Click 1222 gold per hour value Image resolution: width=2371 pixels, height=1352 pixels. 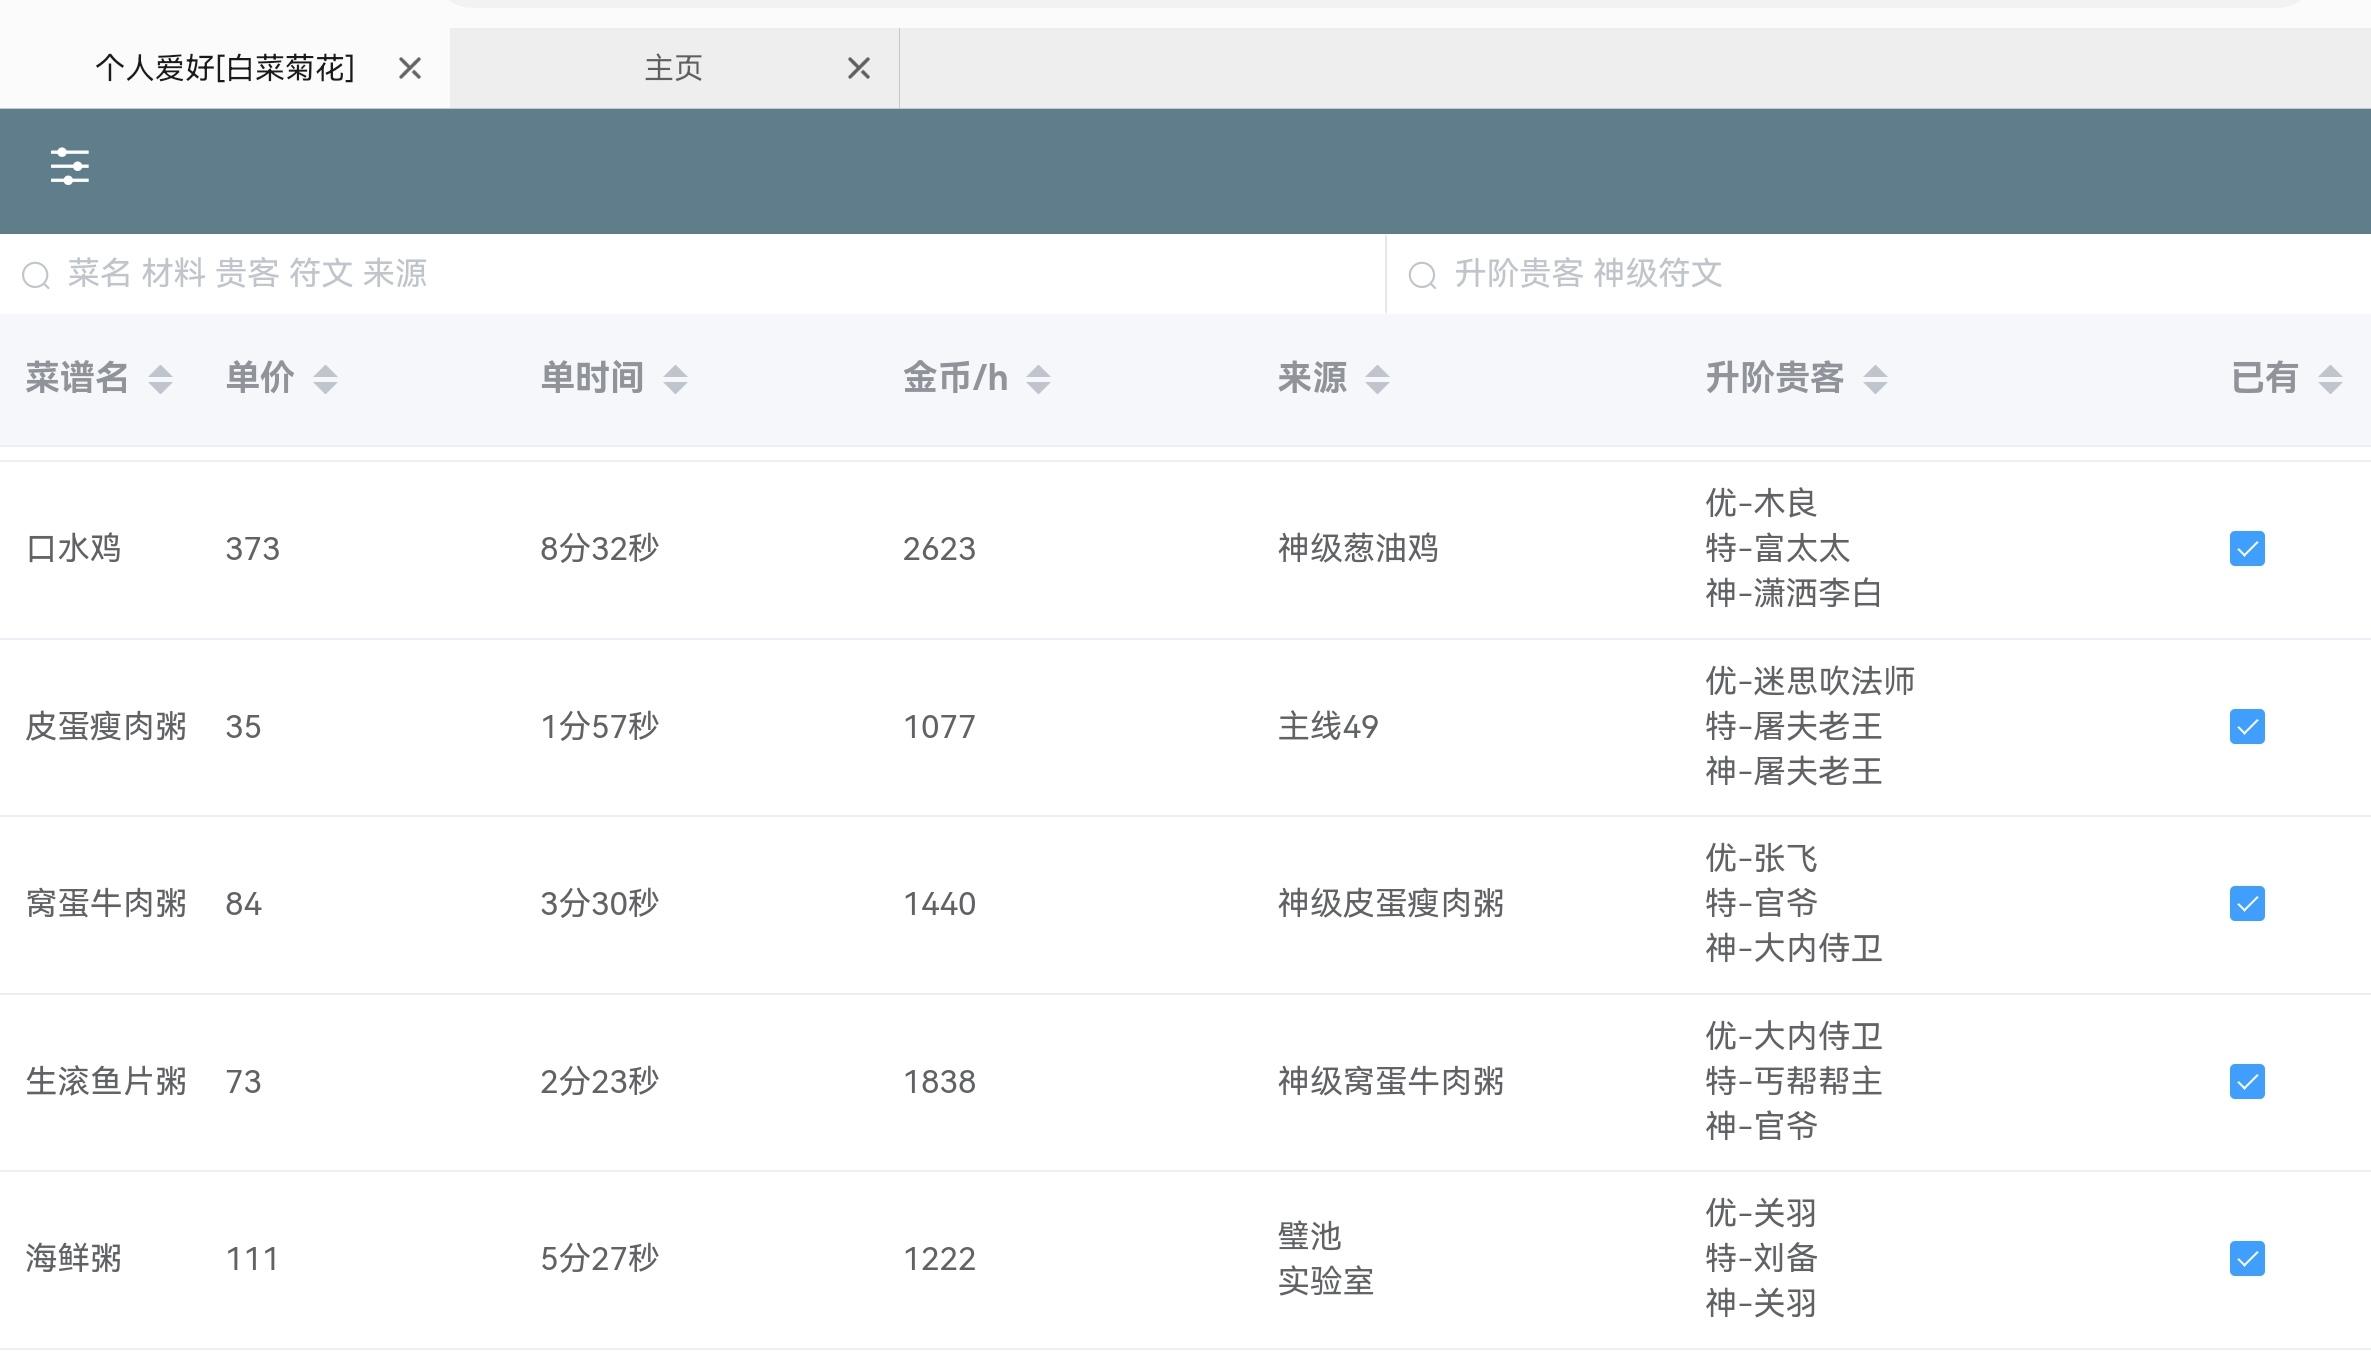pos(939,1259)
